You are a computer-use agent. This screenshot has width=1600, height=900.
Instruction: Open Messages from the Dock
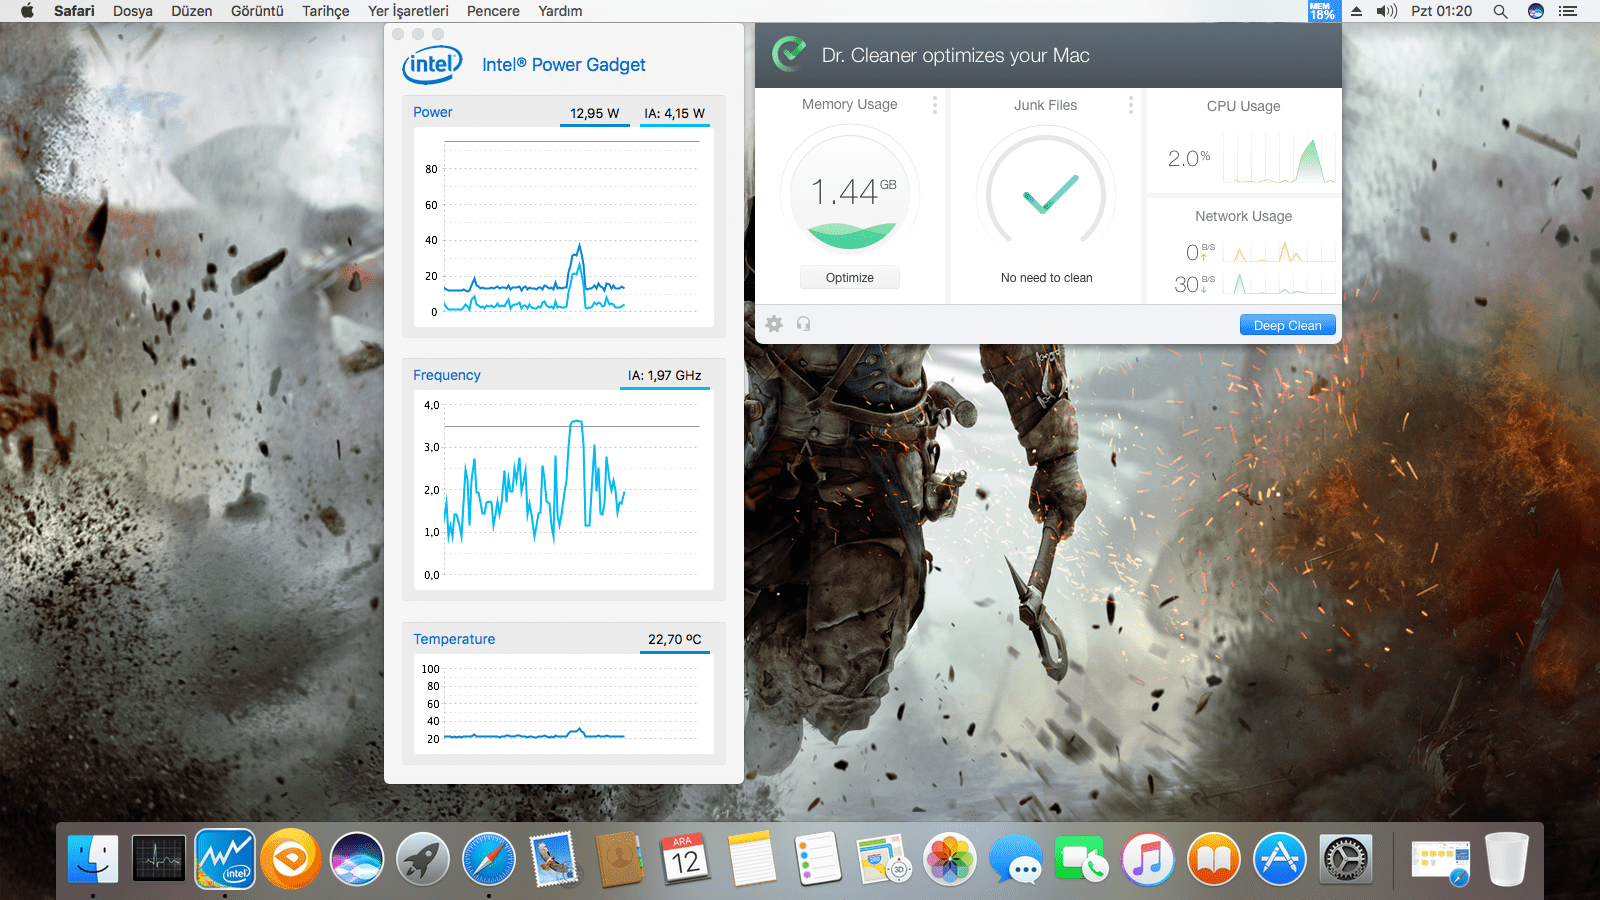pos(1015,859)
